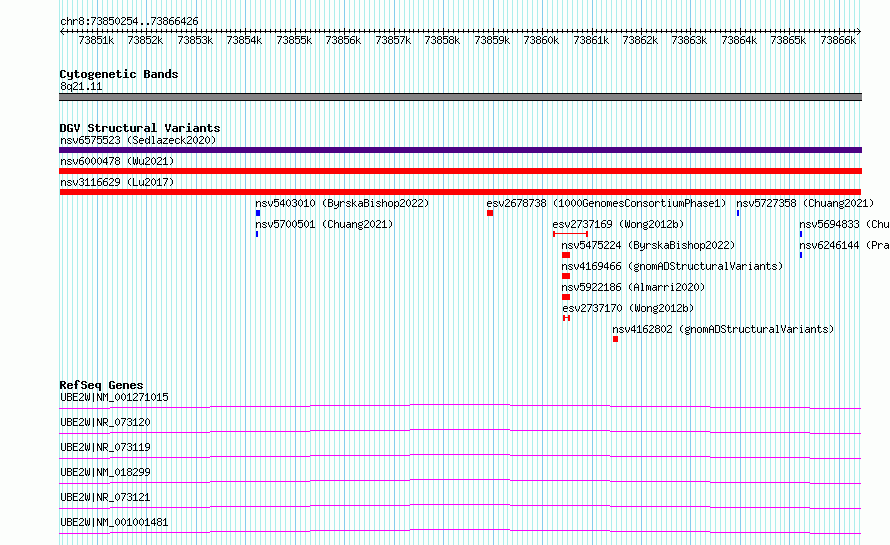Click red marker under esv2678738
The width and height of the screenshot is (890, 545).
(x=490, y=213)
